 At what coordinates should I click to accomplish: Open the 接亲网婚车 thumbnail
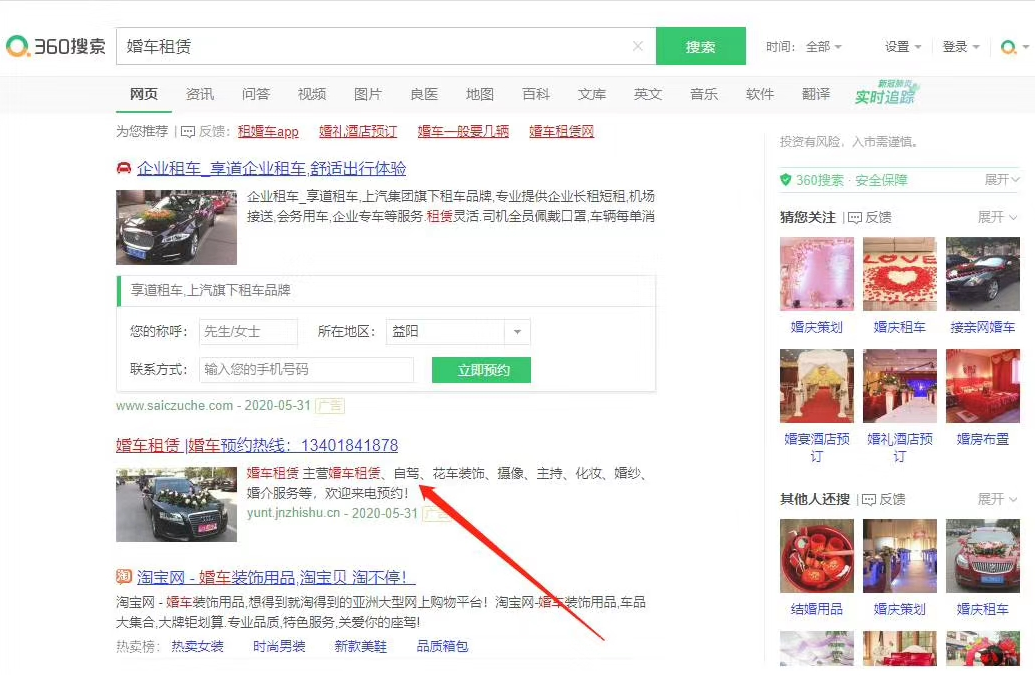[x=983, y=274]
